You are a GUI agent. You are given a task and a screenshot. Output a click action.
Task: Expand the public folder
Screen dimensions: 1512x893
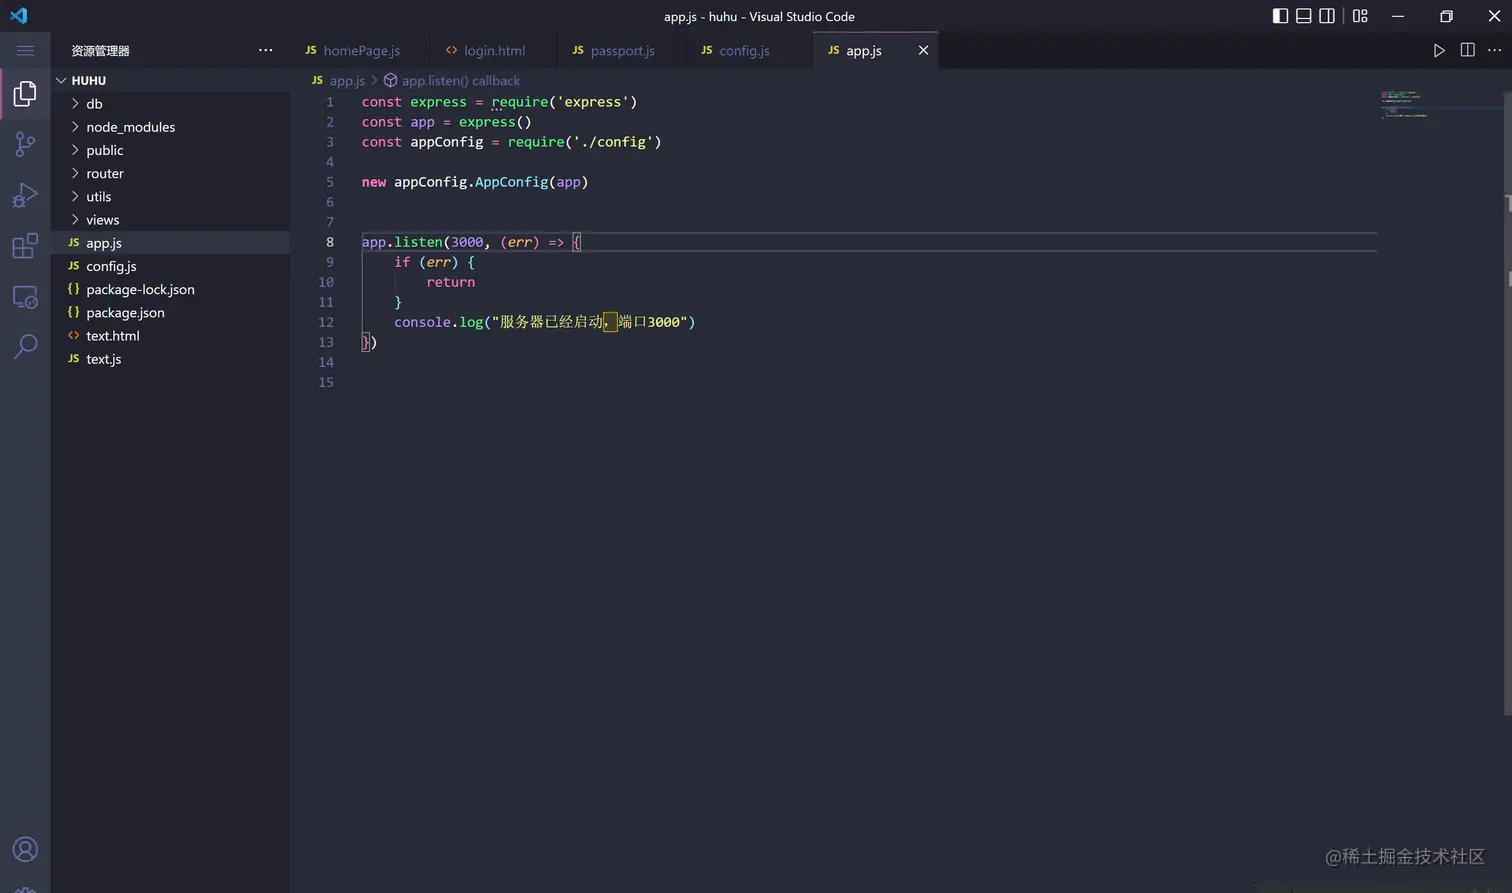point(170,150)
